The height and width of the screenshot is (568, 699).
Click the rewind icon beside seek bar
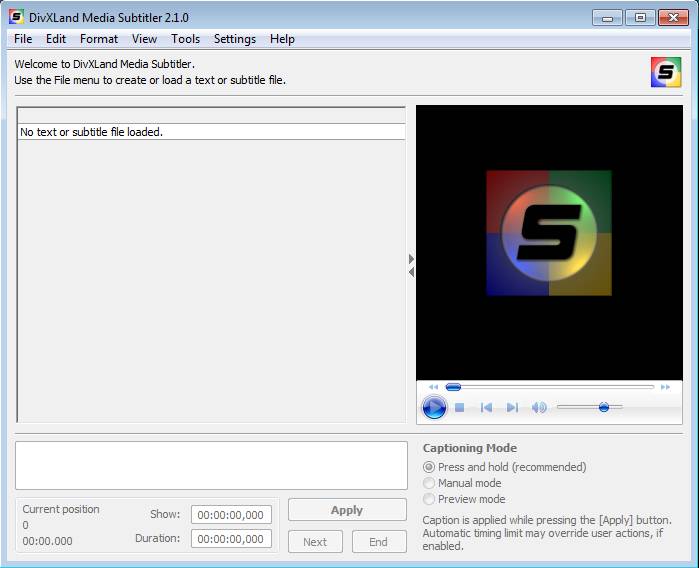[433, 387]
